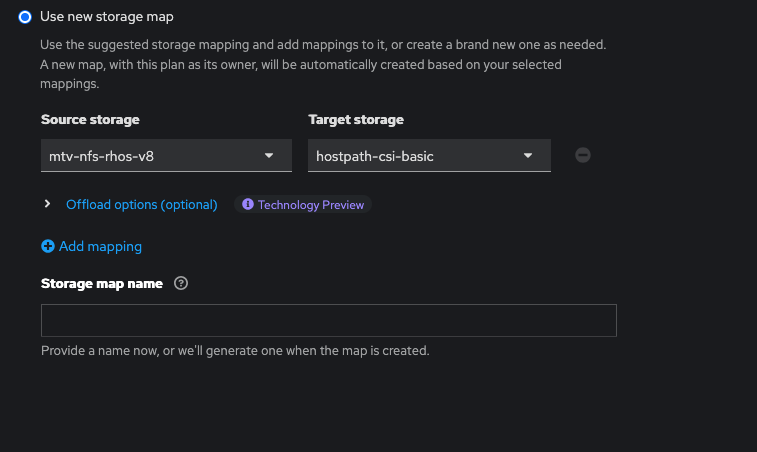757x452 pixels.
Task: Open the Storage map name help icon
Action: tap(181, 283)
